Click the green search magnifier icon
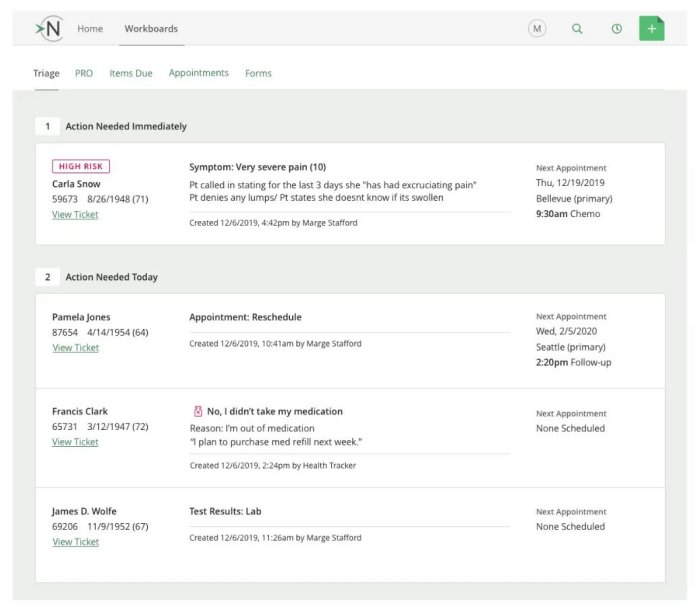Screen dimensions: 700x612 [577, 29]
